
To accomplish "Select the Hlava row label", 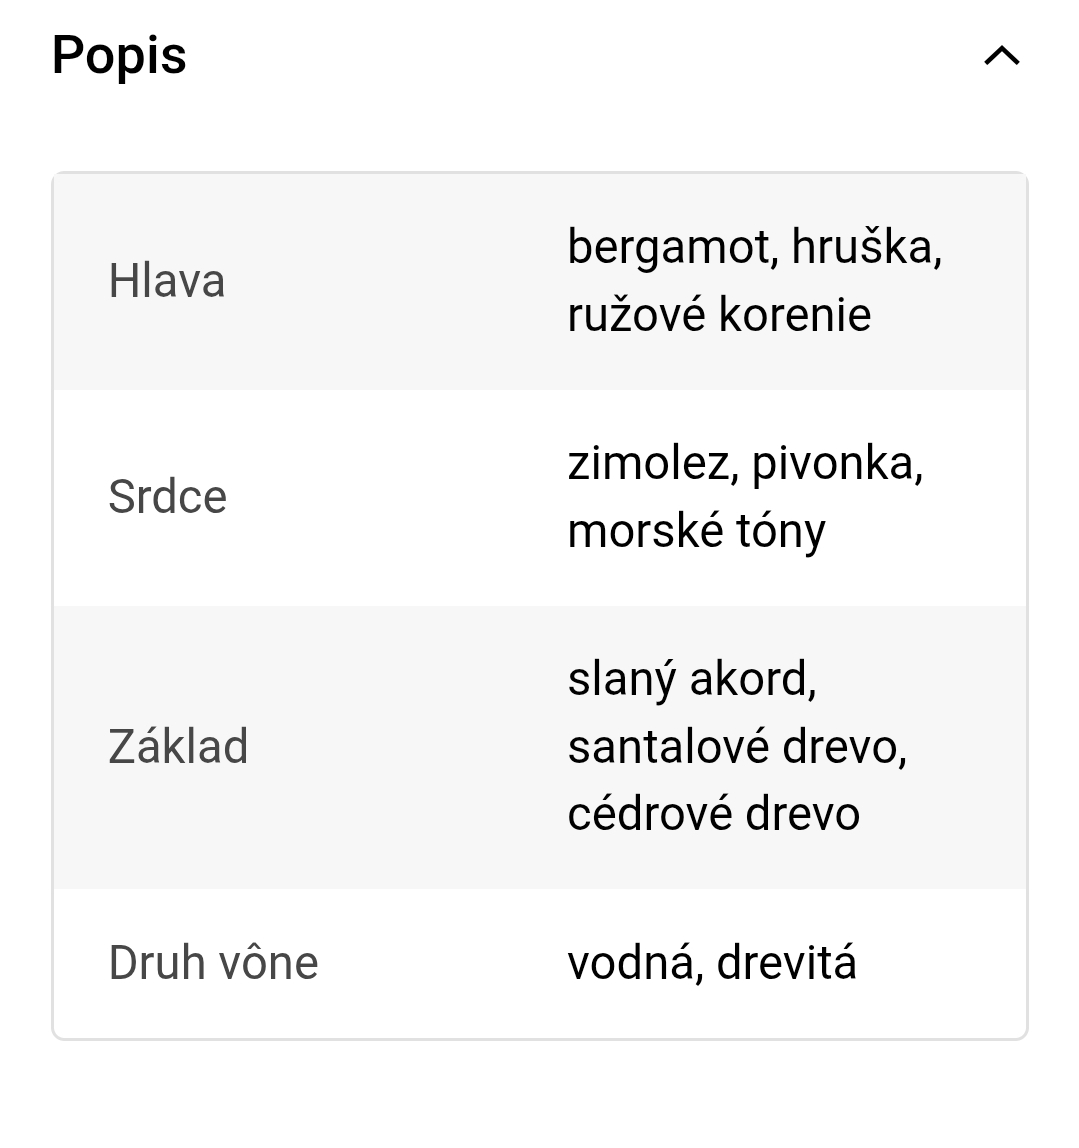I will click(x=166, y=281).
